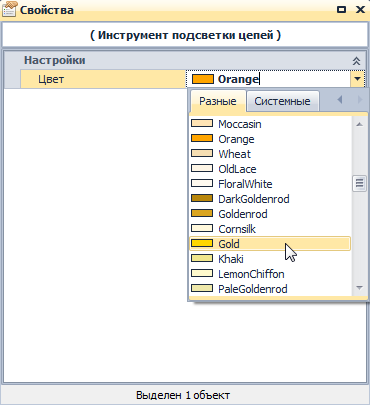Click the Orange text field in Цвет row

click(x=268, y=79)
